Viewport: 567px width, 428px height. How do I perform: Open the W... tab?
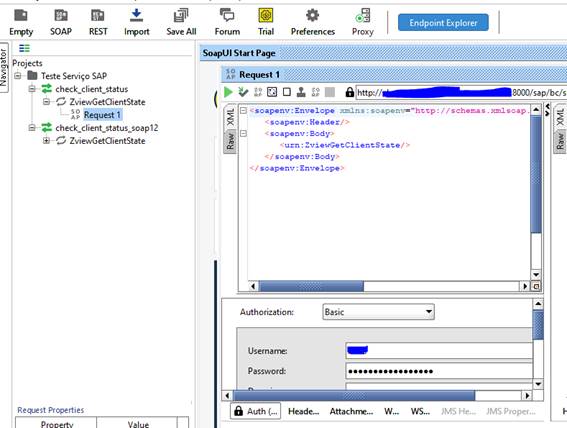(392, 411)
